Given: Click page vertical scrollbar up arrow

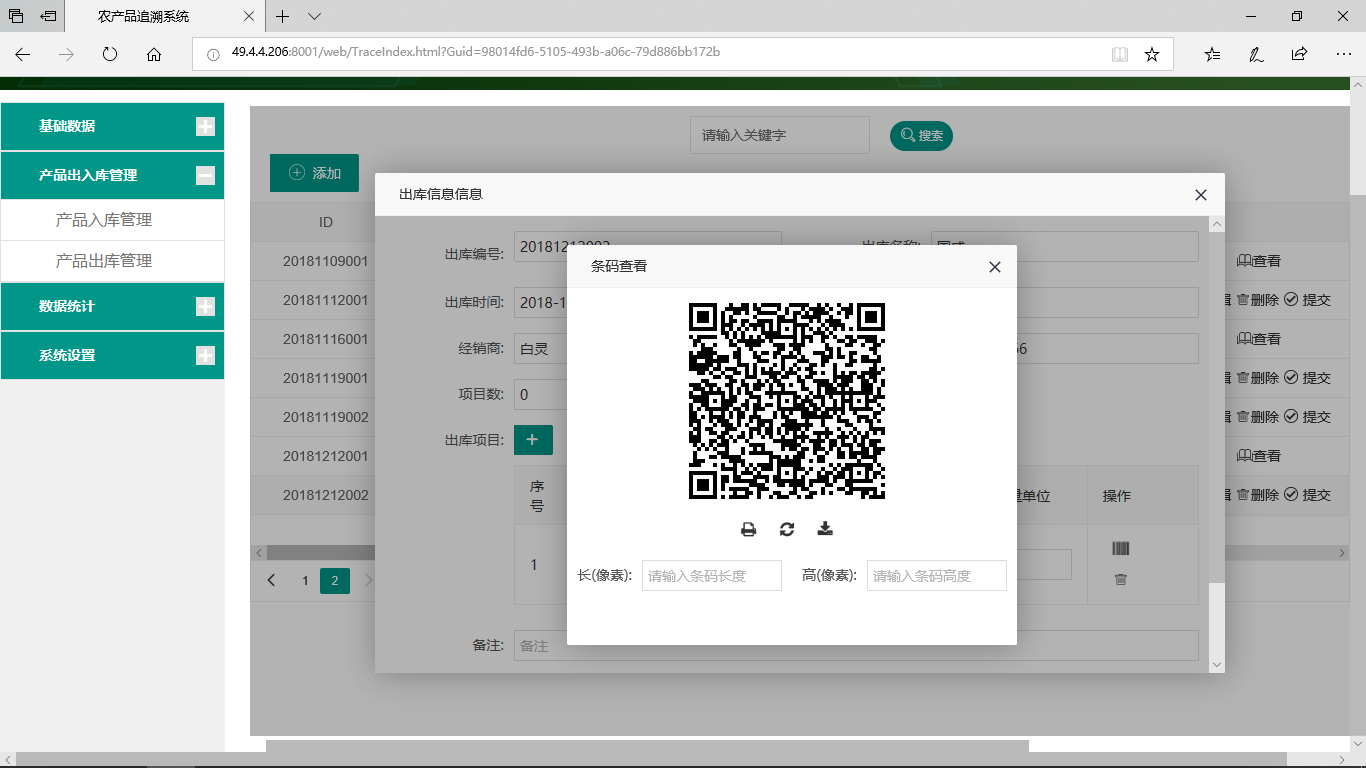Looking at the screenshot, I should tap(1357, 86).
